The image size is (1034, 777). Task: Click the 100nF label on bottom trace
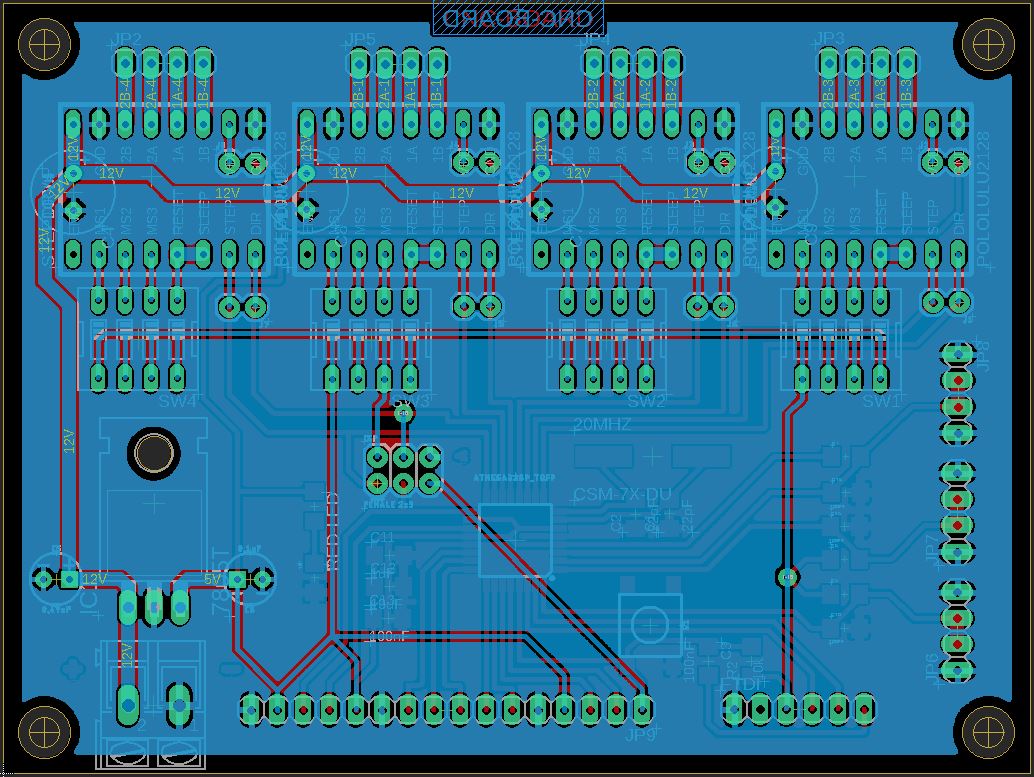point(388,636)
